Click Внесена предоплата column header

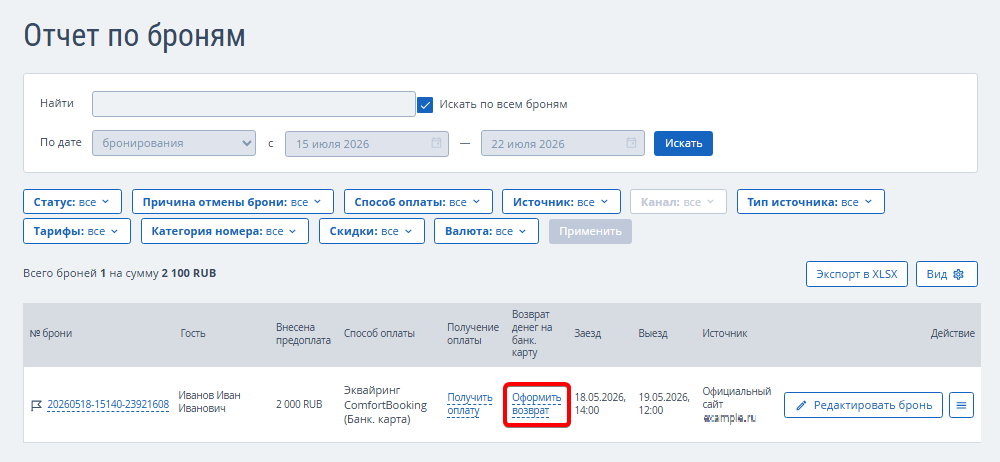(304, 333)
